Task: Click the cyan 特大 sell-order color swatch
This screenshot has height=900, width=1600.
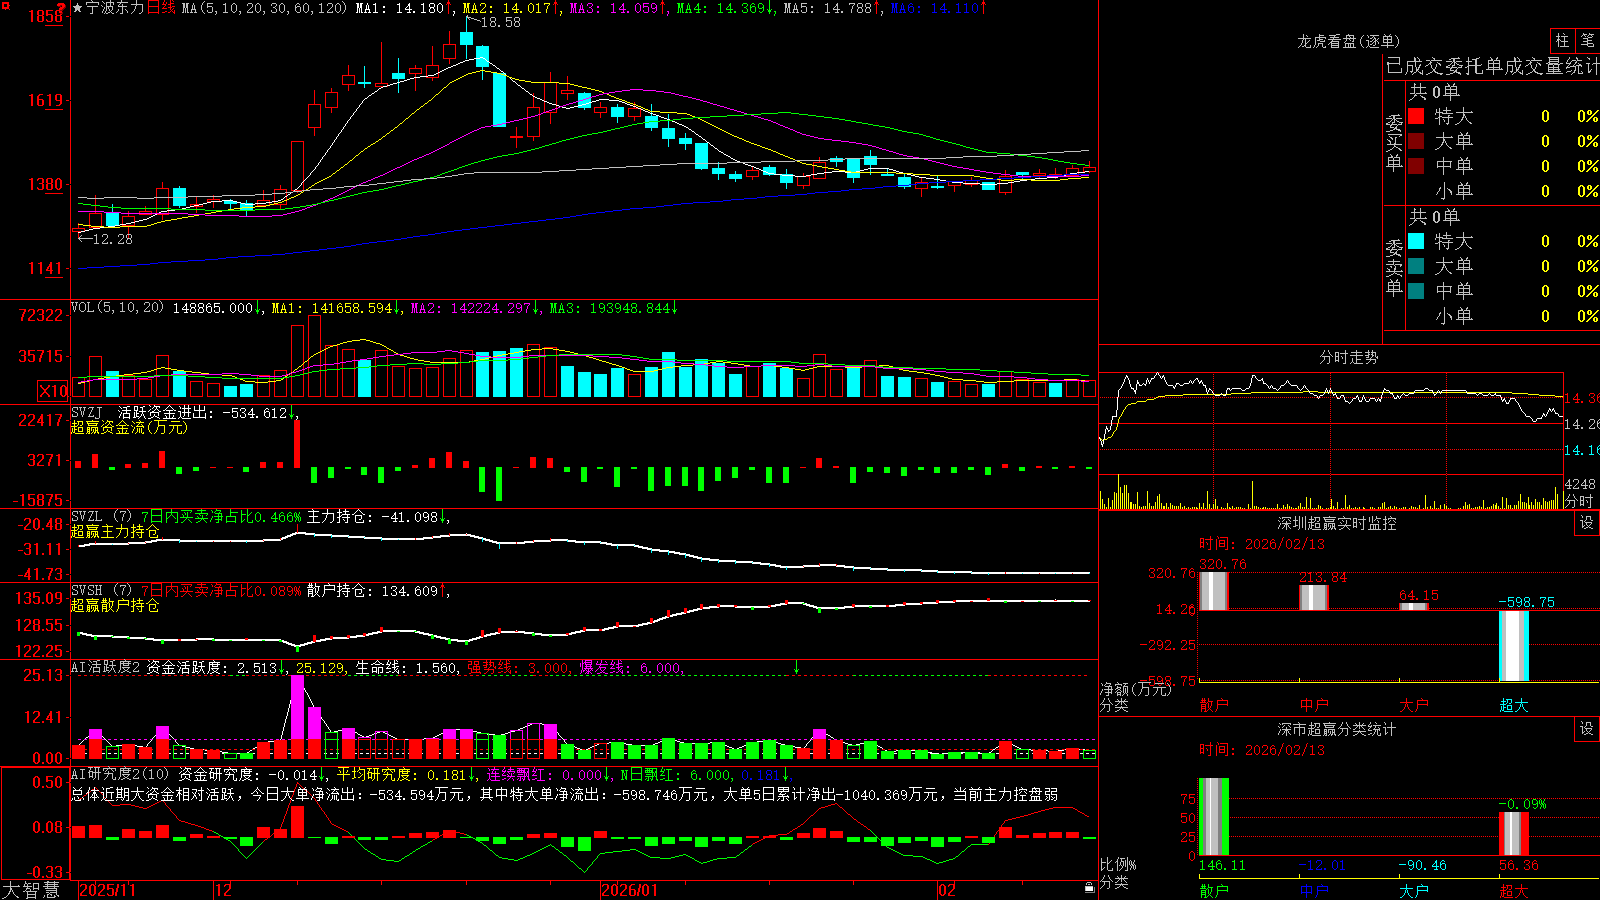Action: click(x=1416, y=241)
